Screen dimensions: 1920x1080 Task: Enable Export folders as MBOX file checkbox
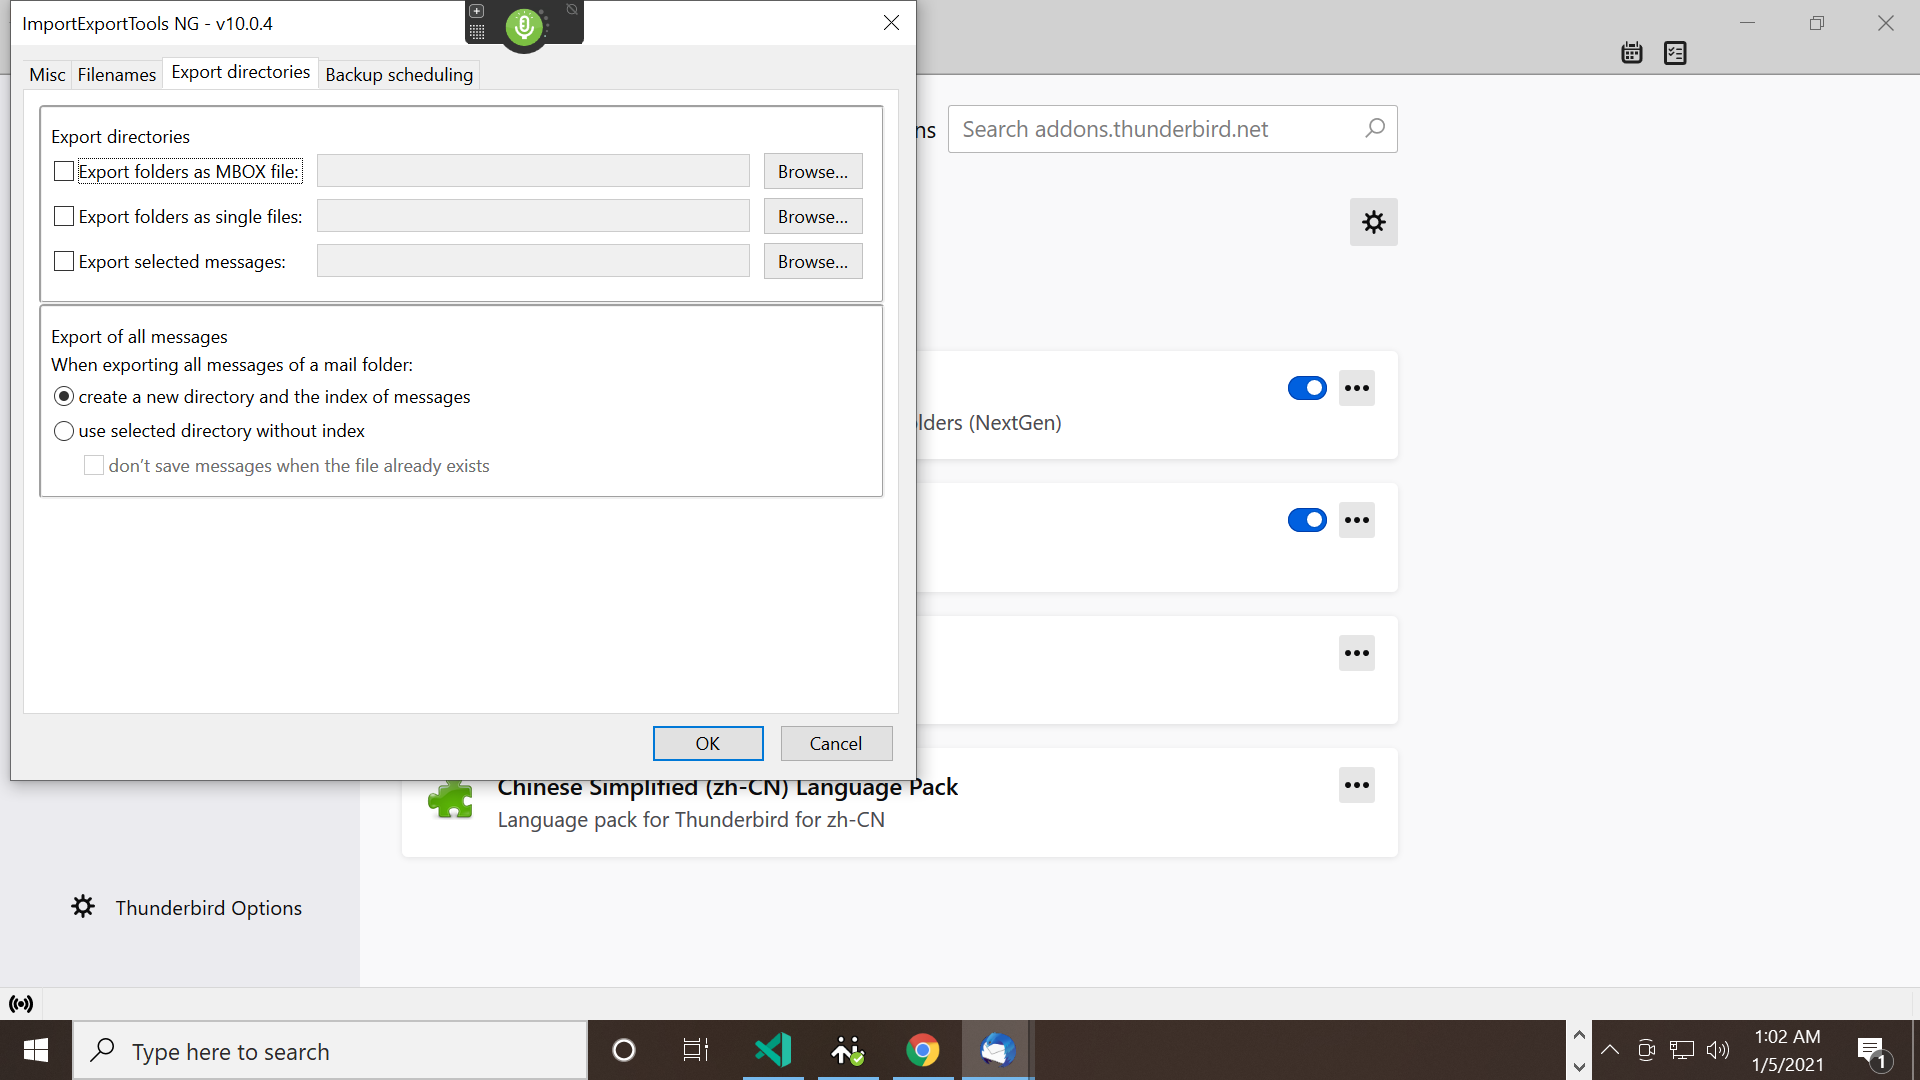click(64, 171)
